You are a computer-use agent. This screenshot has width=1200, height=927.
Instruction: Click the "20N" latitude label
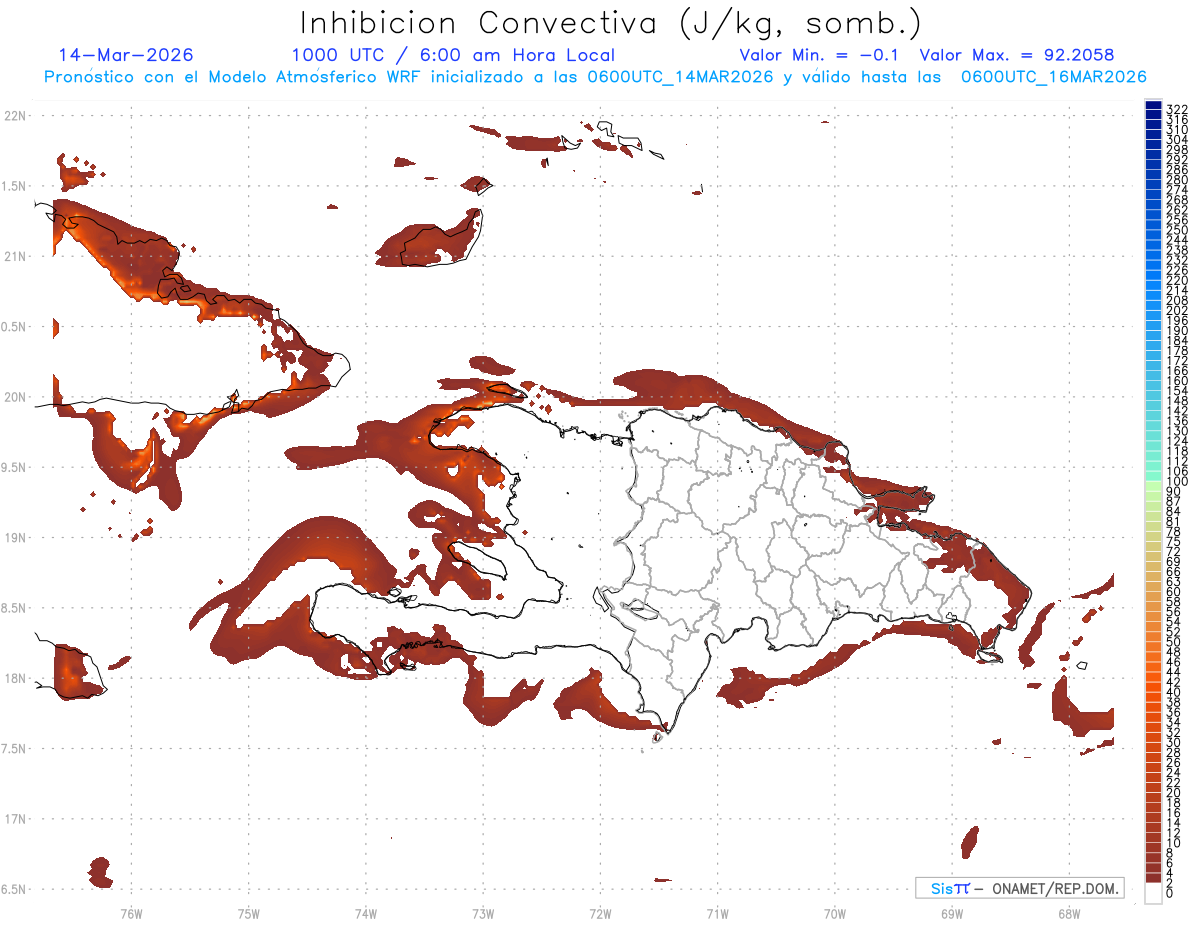click(x=14, y=397)
